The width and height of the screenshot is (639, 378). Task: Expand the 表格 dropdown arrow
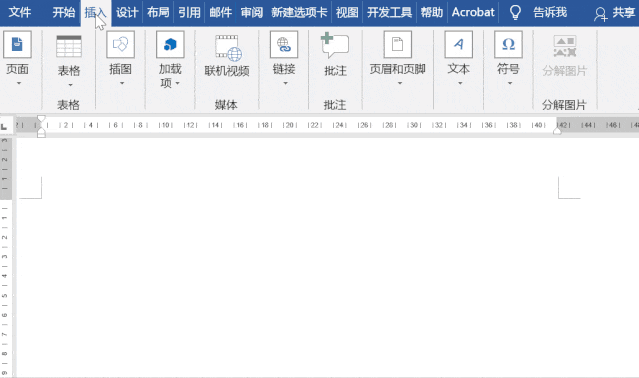[x=70, y=85]
